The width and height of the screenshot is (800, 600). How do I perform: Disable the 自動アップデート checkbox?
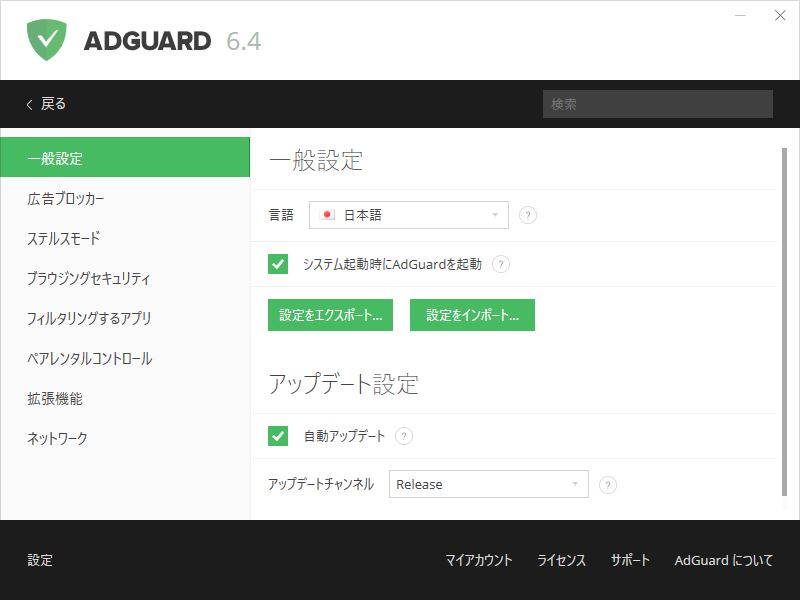[x=278, y=436]
